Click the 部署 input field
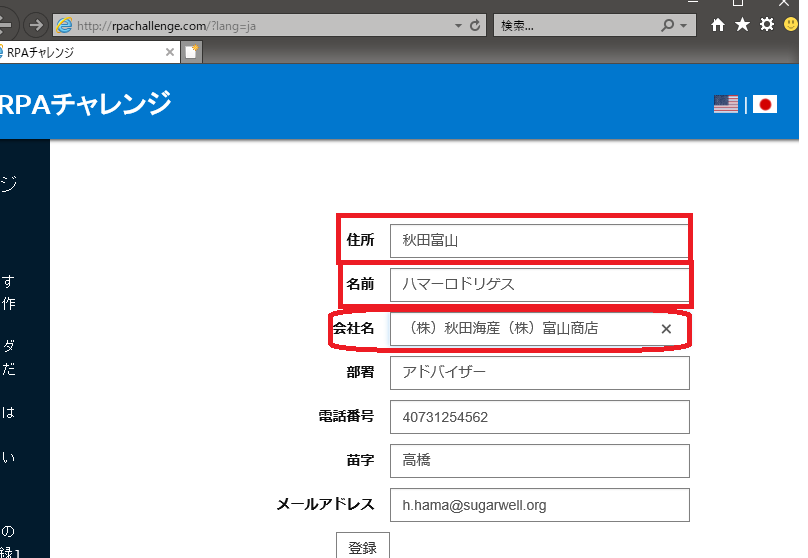Screen dimensions: 808x558 [540, 373]
